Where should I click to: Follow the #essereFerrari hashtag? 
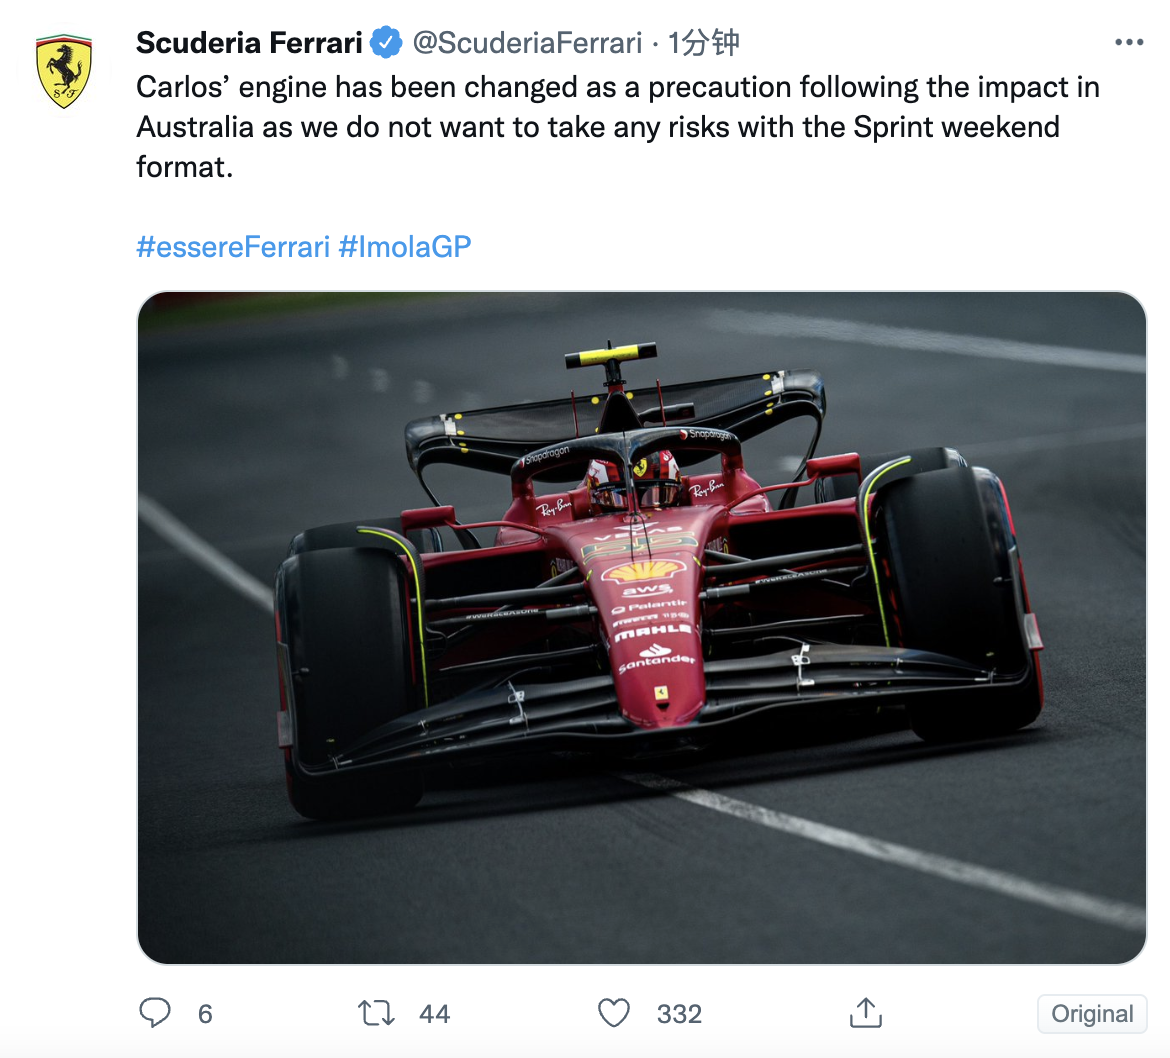(232, 247)
